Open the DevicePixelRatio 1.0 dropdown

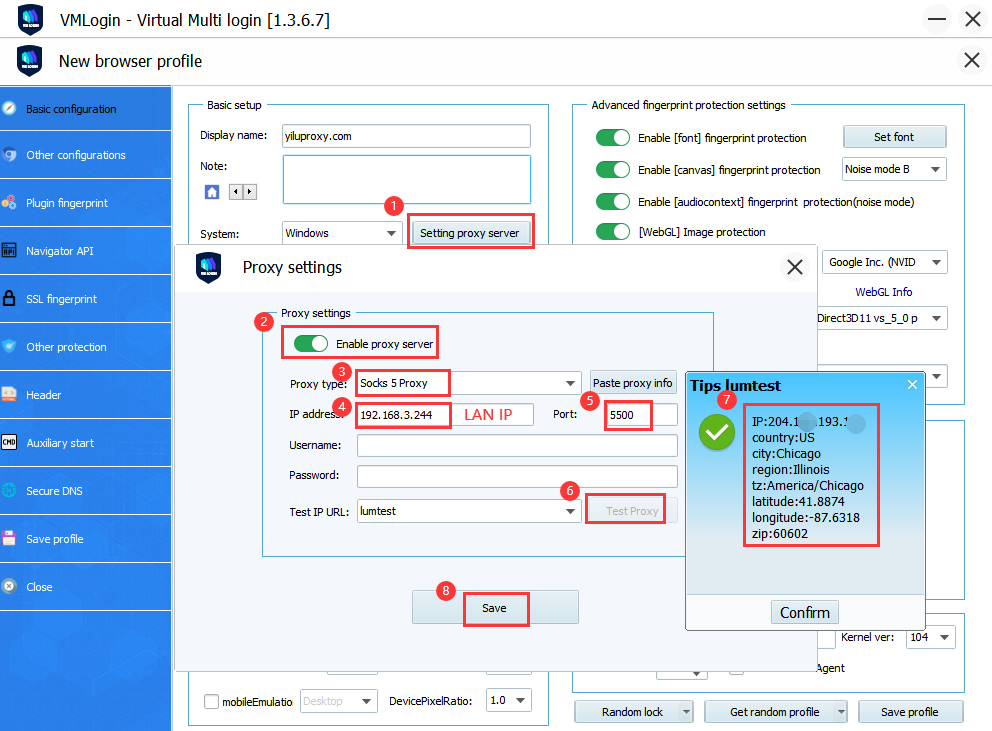[x=509, y=700]
